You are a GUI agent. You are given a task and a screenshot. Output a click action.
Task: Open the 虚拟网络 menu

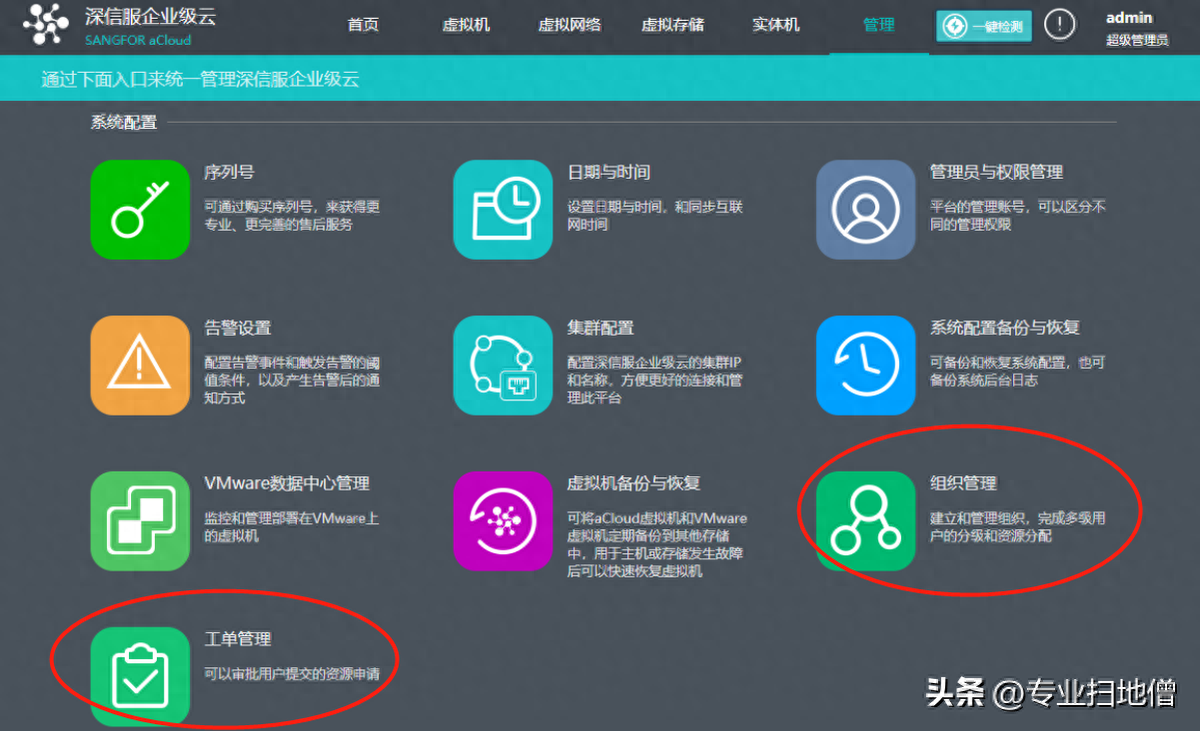[x=570, y=27]
